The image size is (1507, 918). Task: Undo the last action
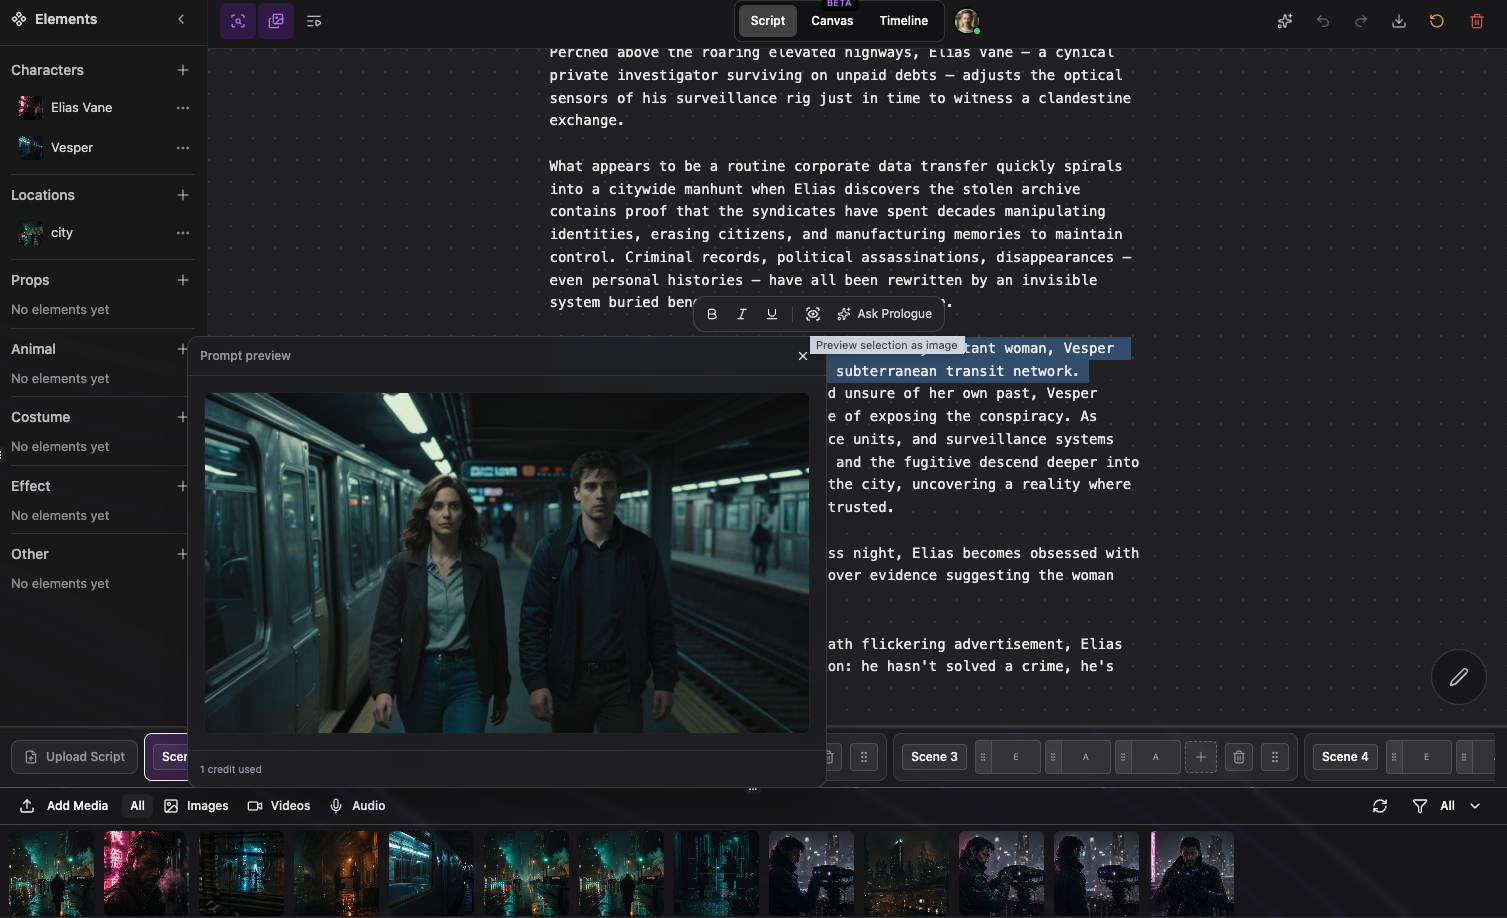[1323, 21]
